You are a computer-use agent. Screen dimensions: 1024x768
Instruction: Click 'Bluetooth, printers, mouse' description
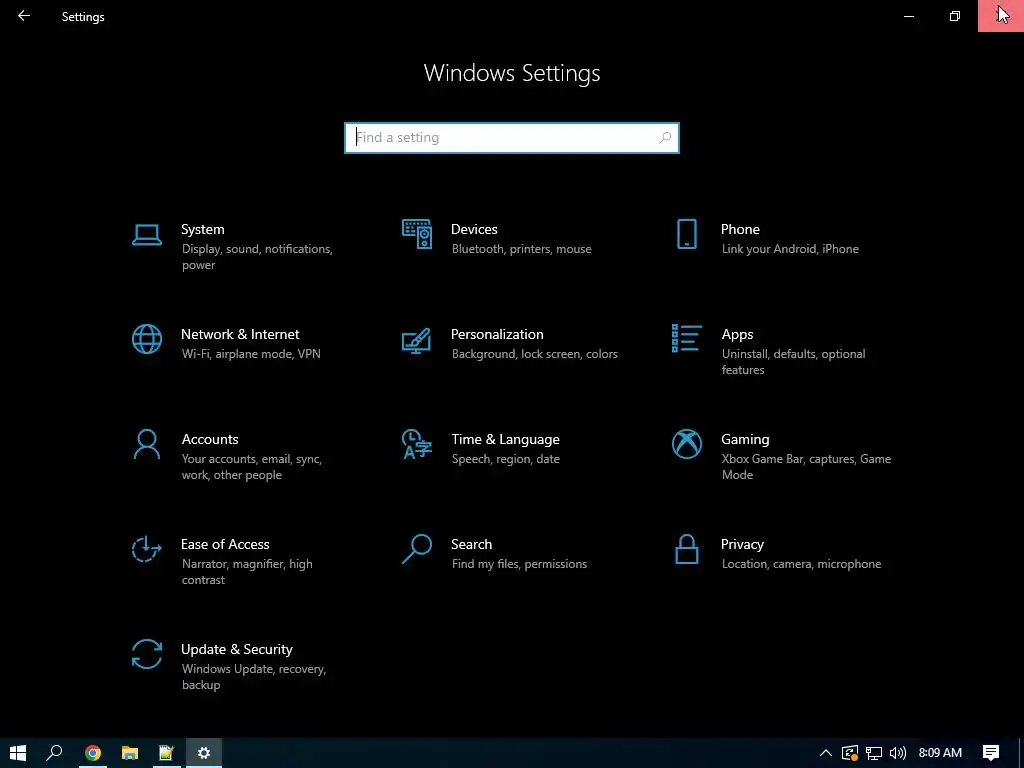click(521, 249)
